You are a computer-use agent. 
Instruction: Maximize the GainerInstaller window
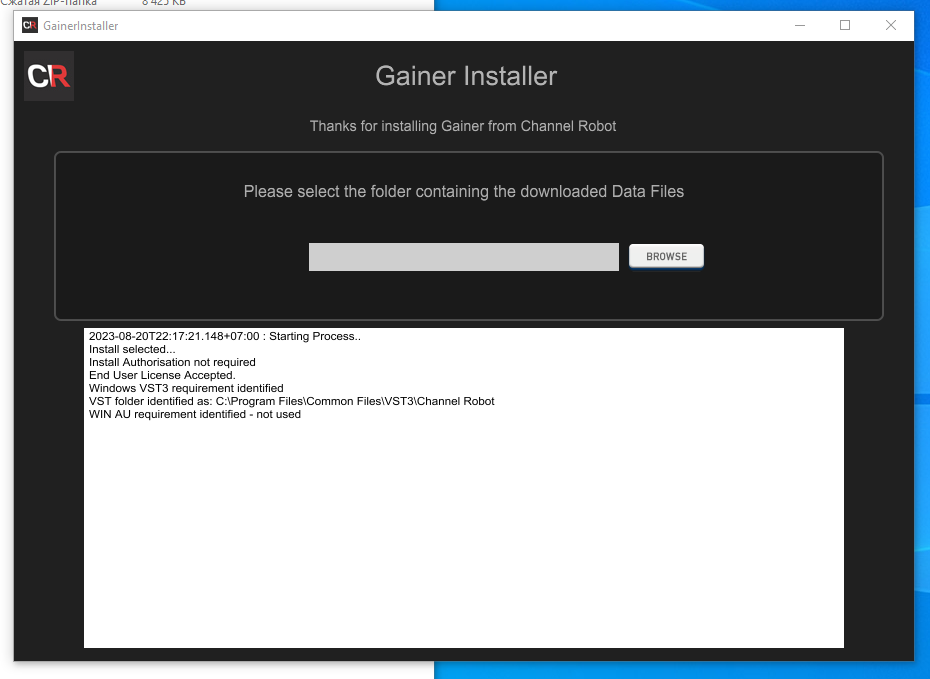click(x=845, y=25)
